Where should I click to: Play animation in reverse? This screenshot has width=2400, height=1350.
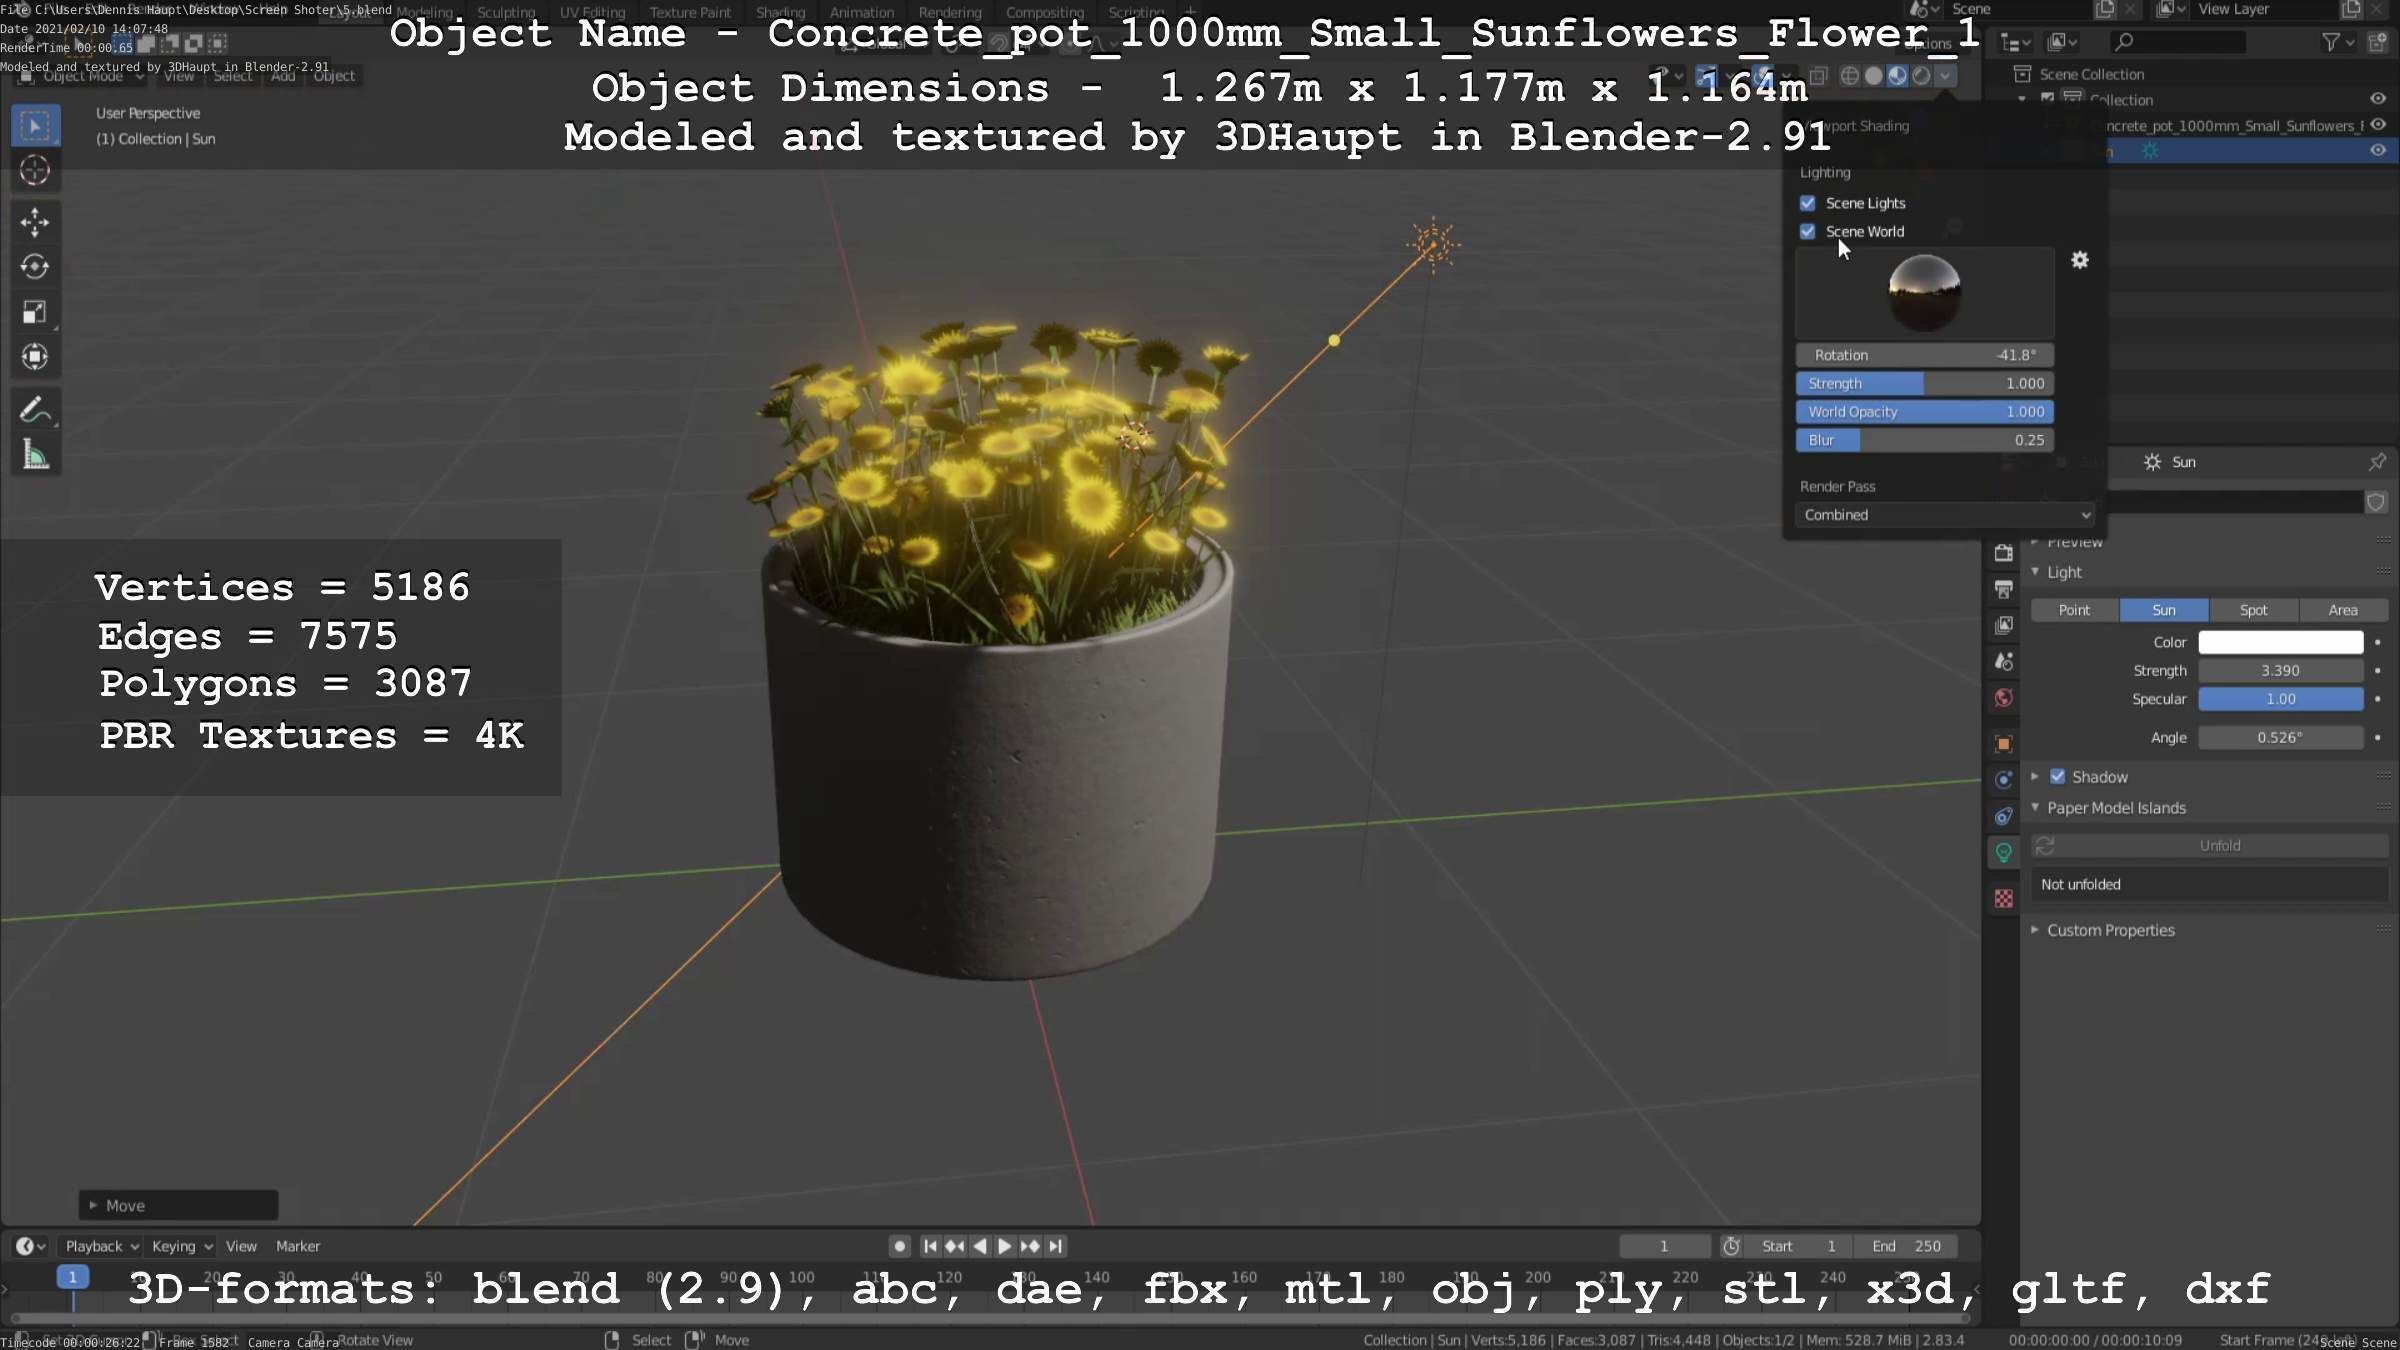click(980, 1246)
